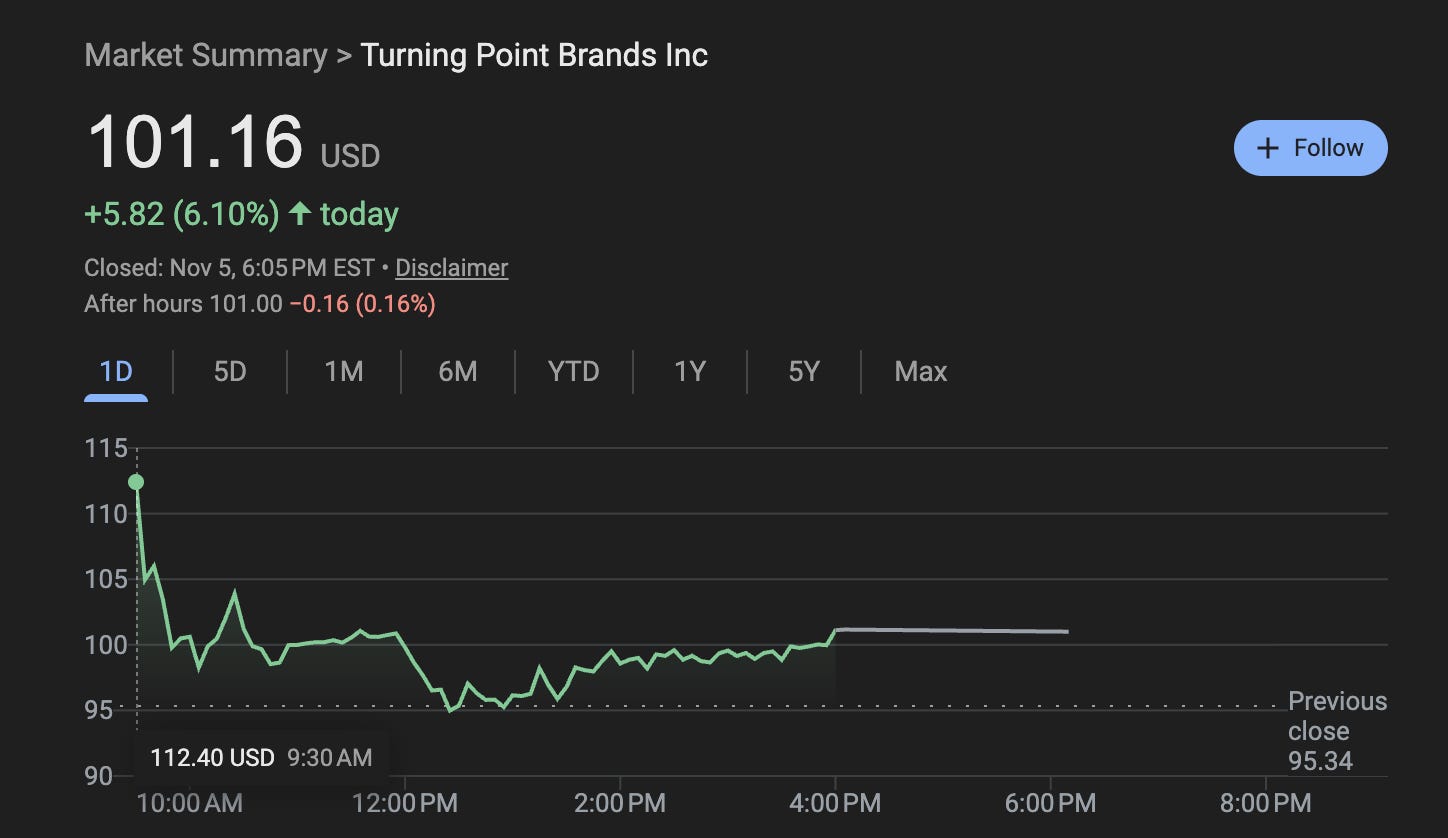This screenshot has height=838, width=1448.
Task: Click the 115 y-axis label
Action: [x=106, y=448]
